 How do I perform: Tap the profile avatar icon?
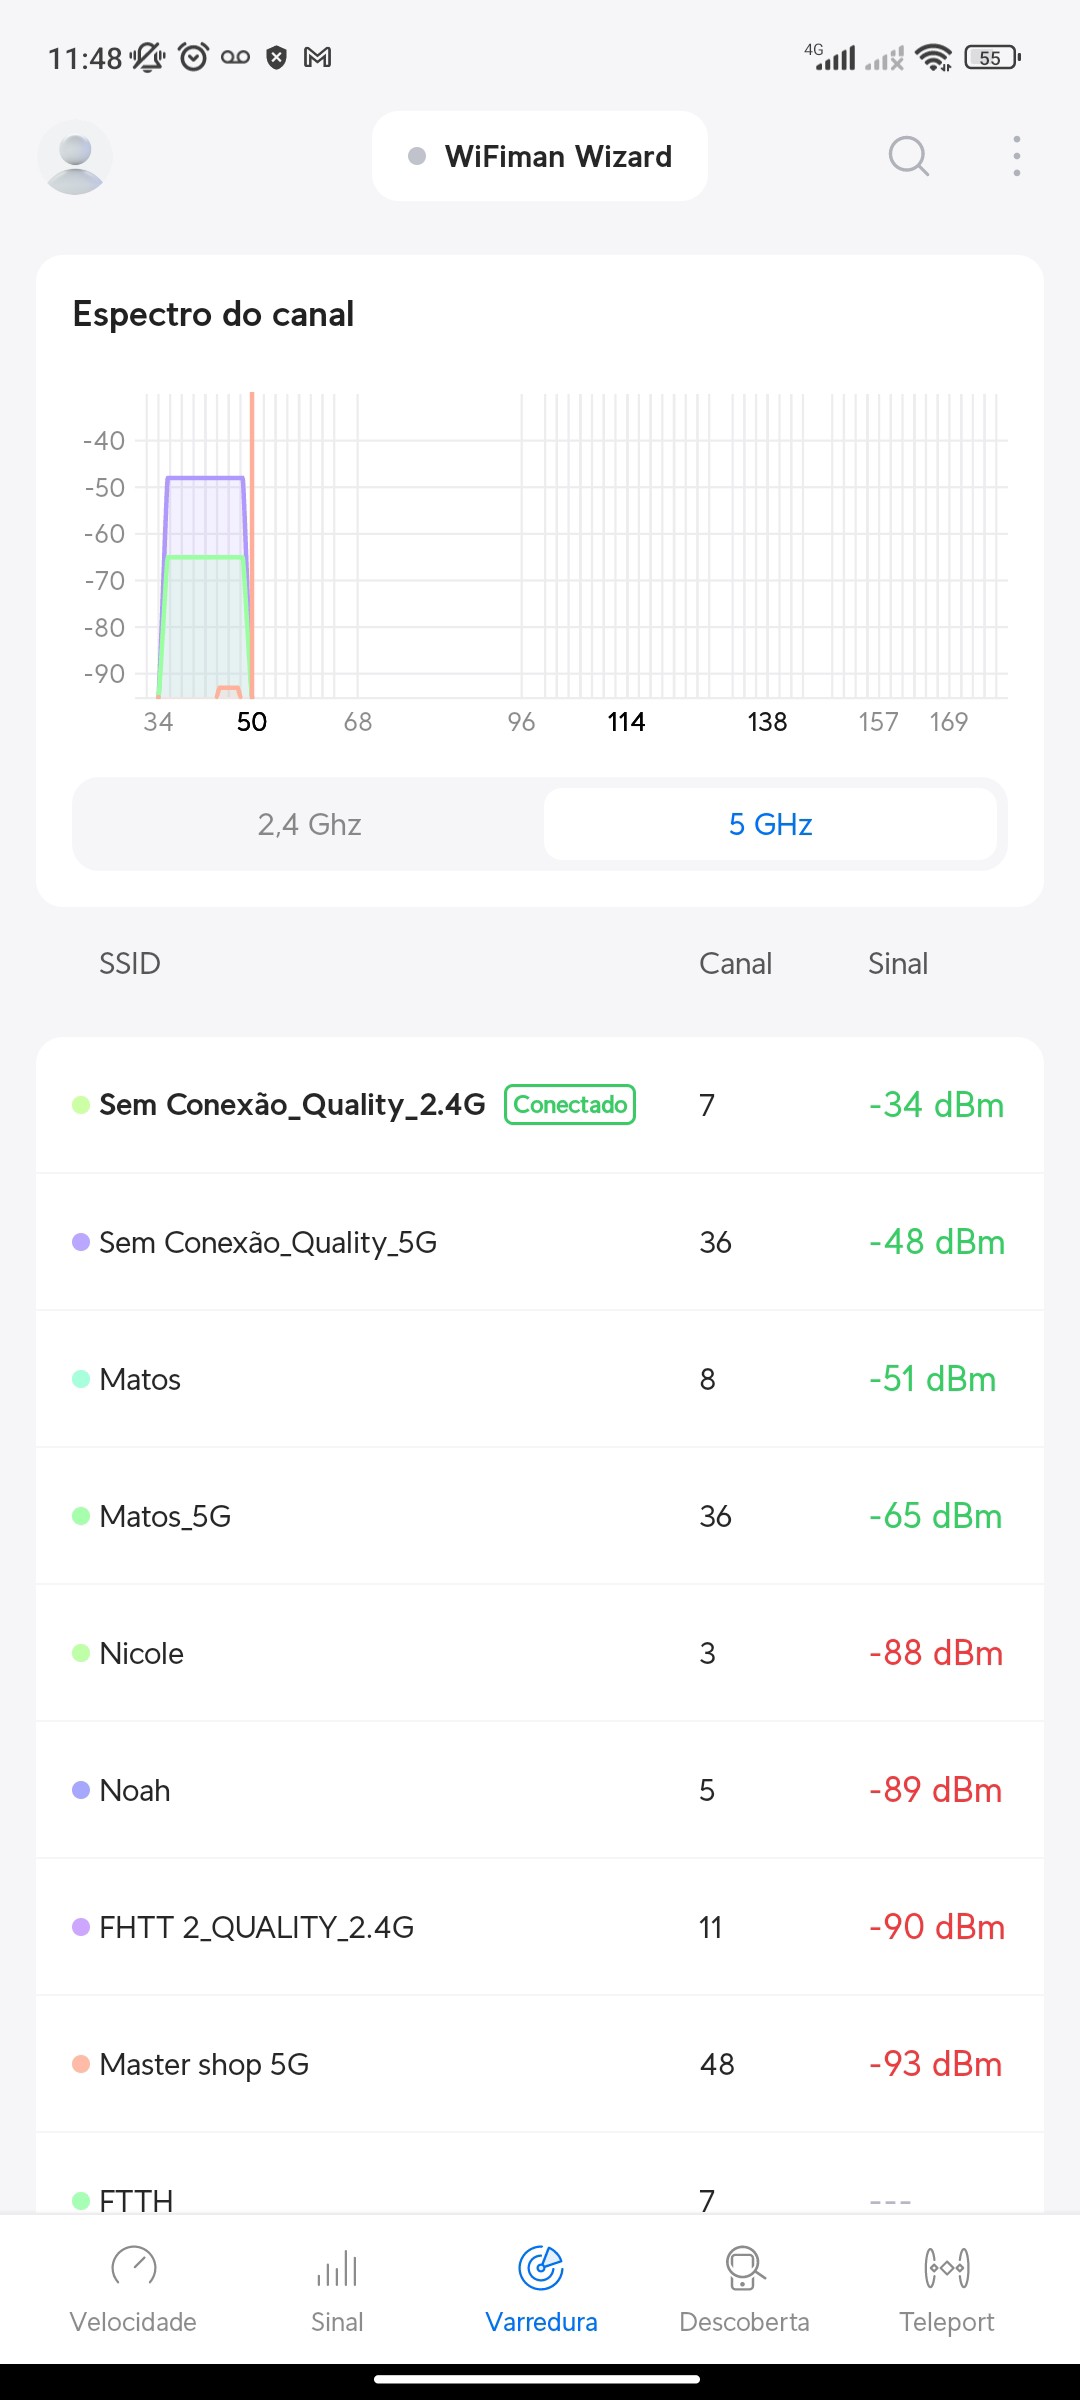coord(75,157)
